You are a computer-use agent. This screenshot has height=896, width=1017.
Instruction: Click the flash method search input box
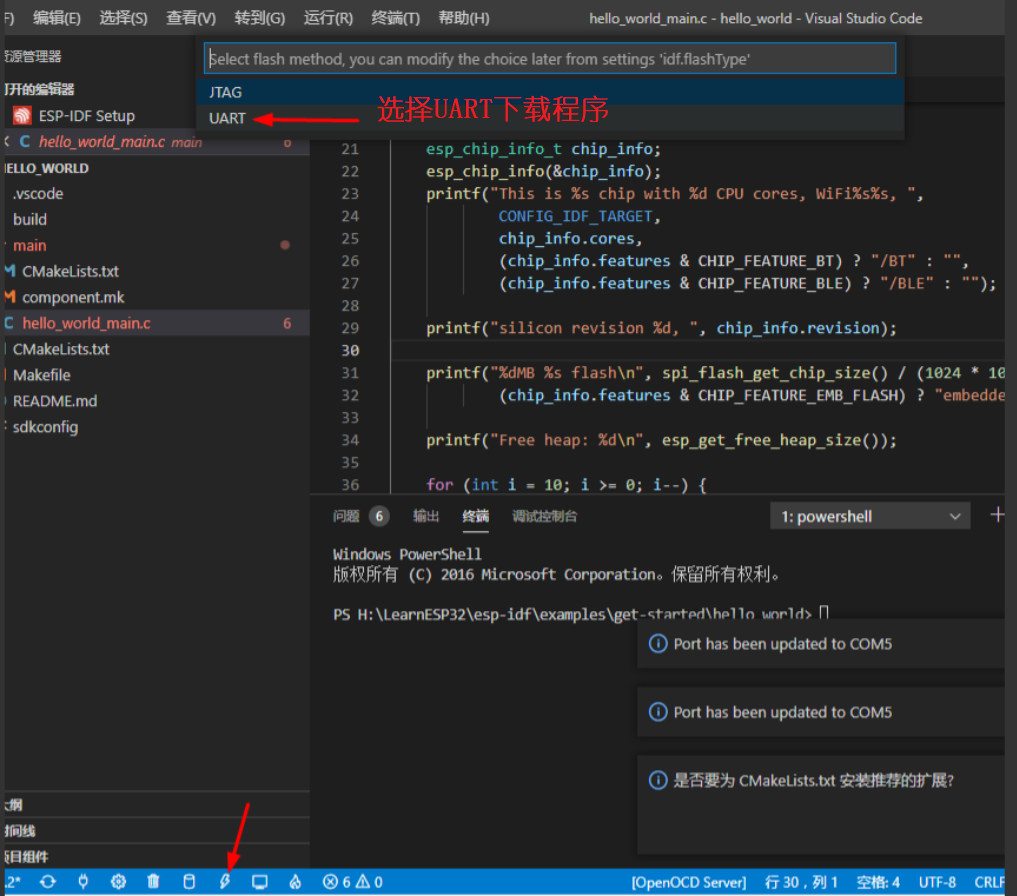pos(550,59)
